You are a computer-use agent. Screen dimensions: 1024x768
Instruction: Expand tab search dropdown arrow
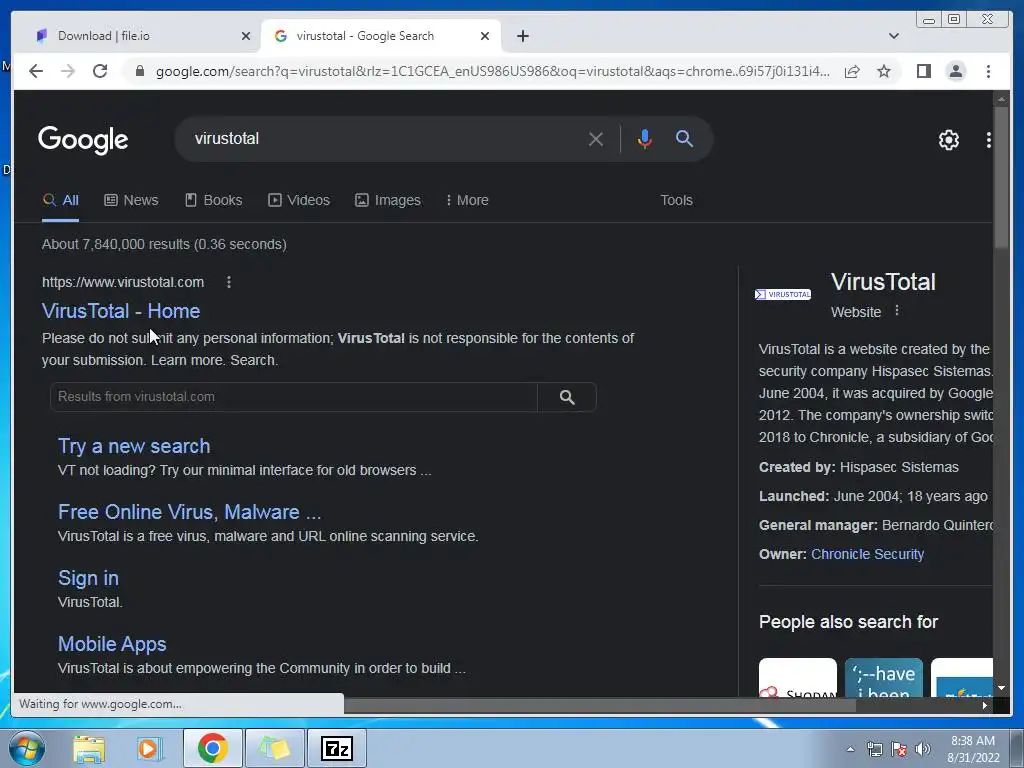point(893,36)
